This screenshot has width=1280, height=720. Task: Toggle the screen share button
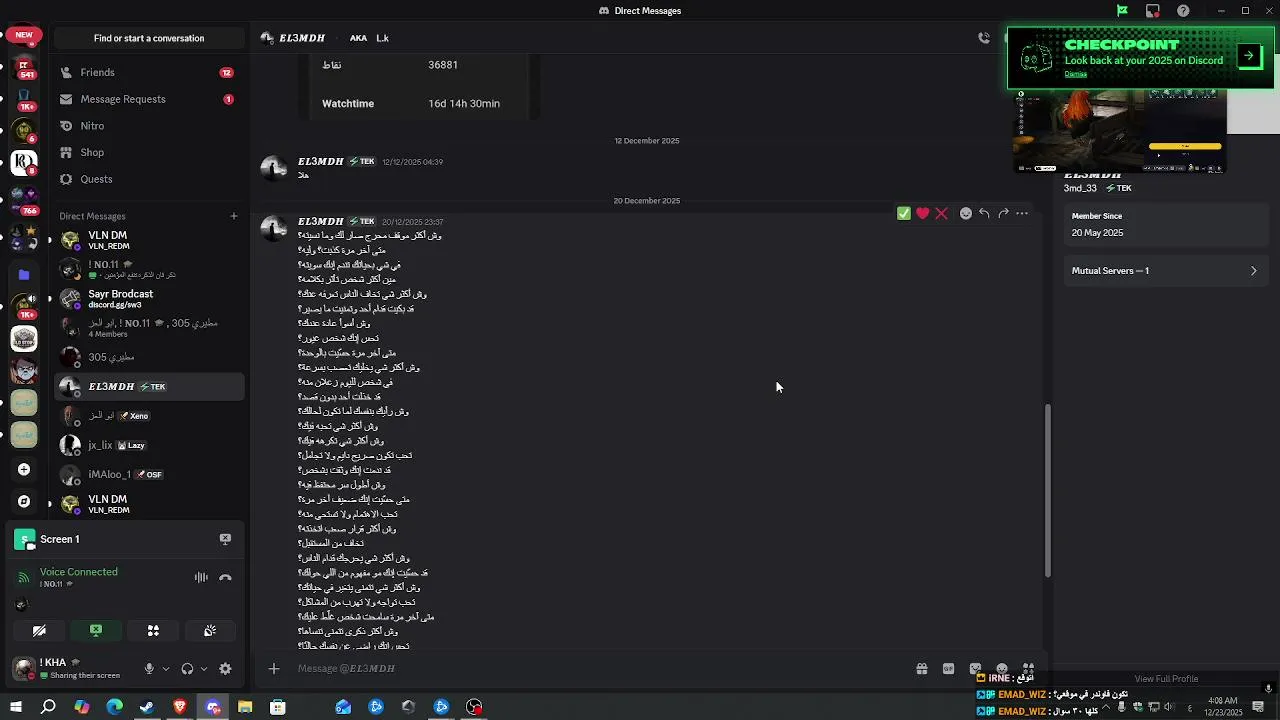[96, 630]
